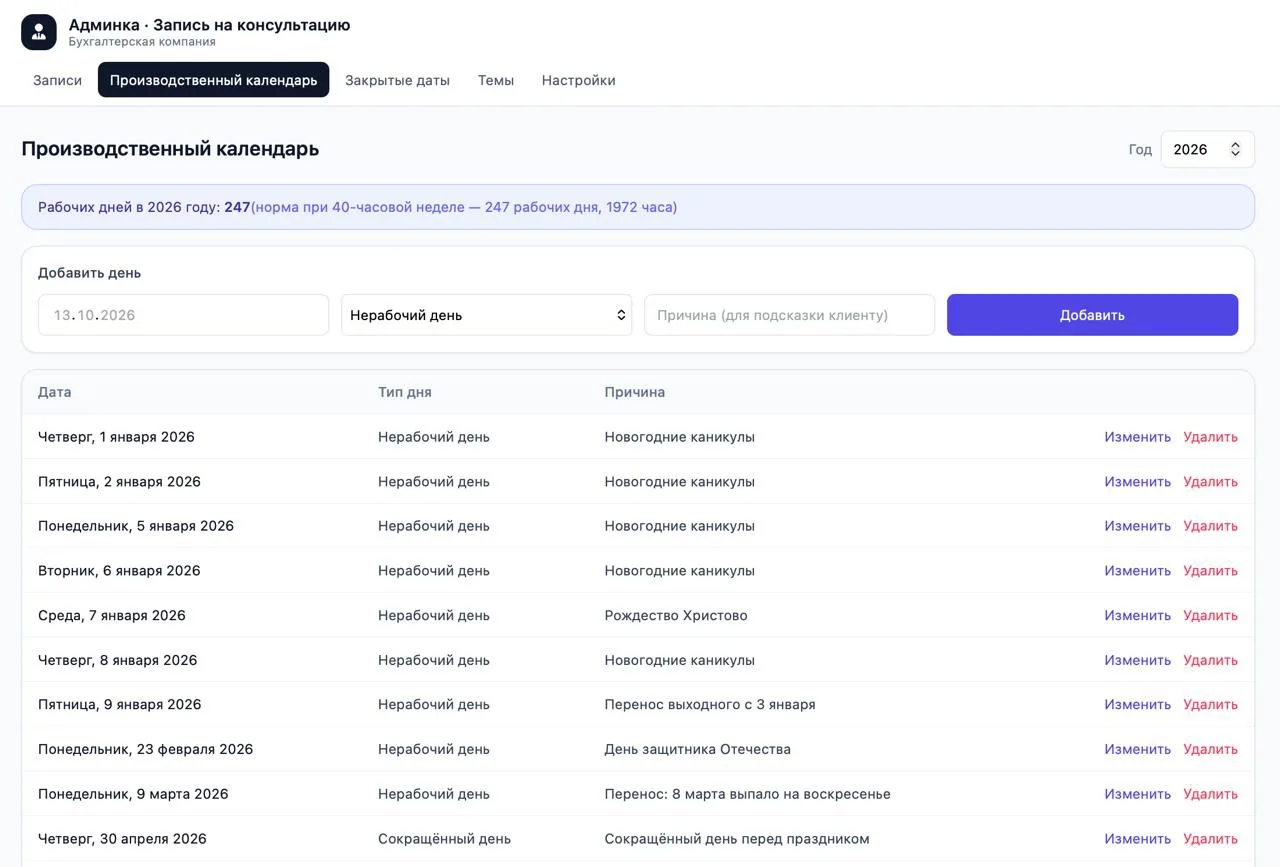Expand the Нерабочий день type dropdown

(x=486, y=315)
